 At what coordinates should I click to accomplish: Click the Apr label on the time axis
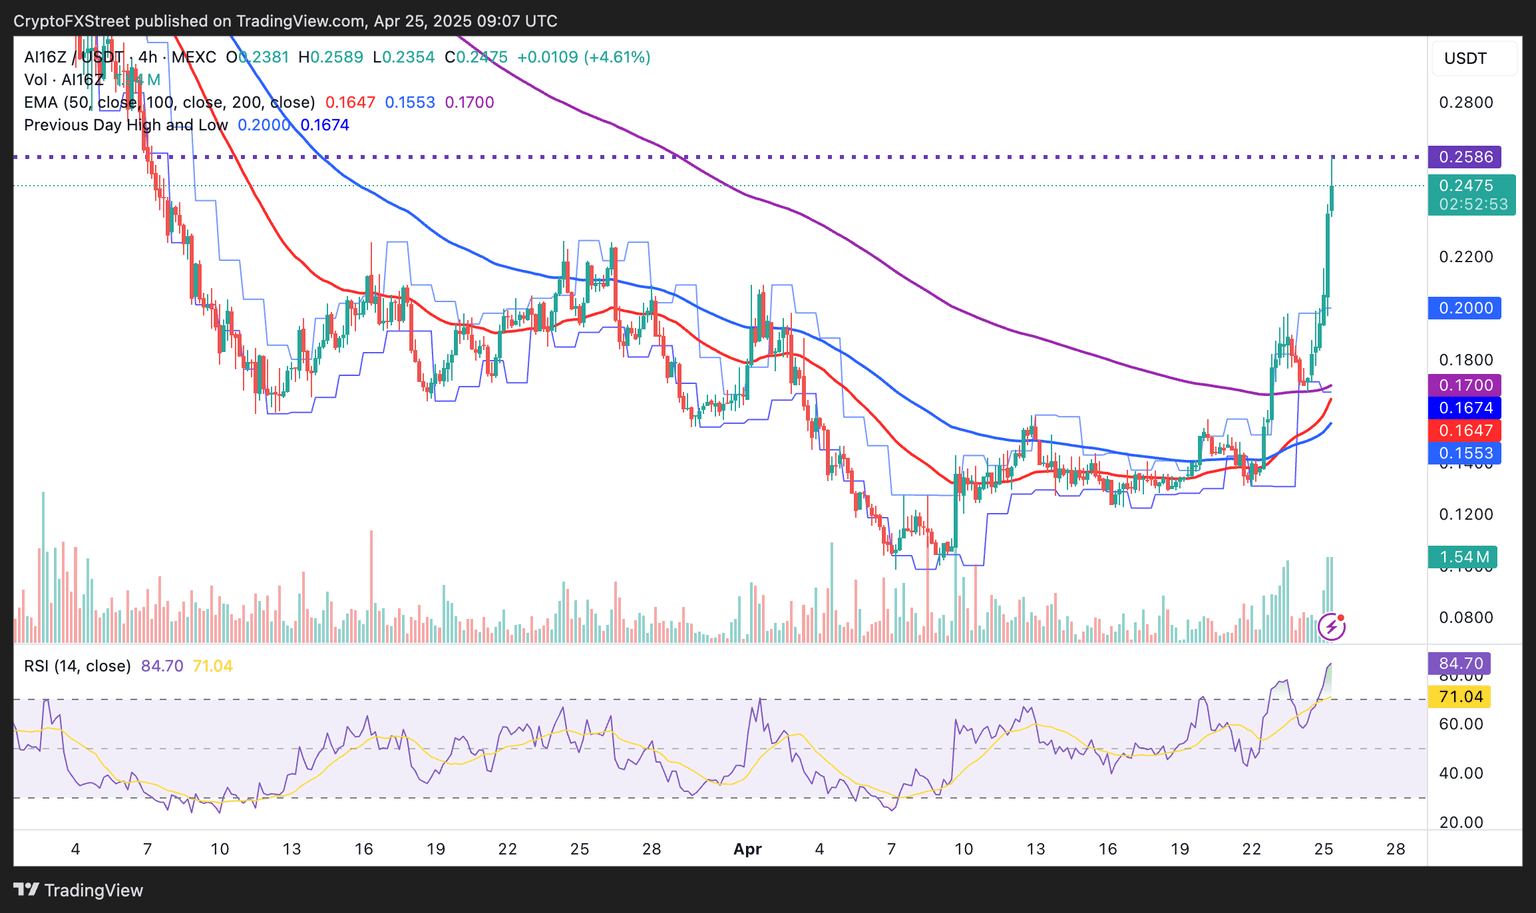click(747, 849)
